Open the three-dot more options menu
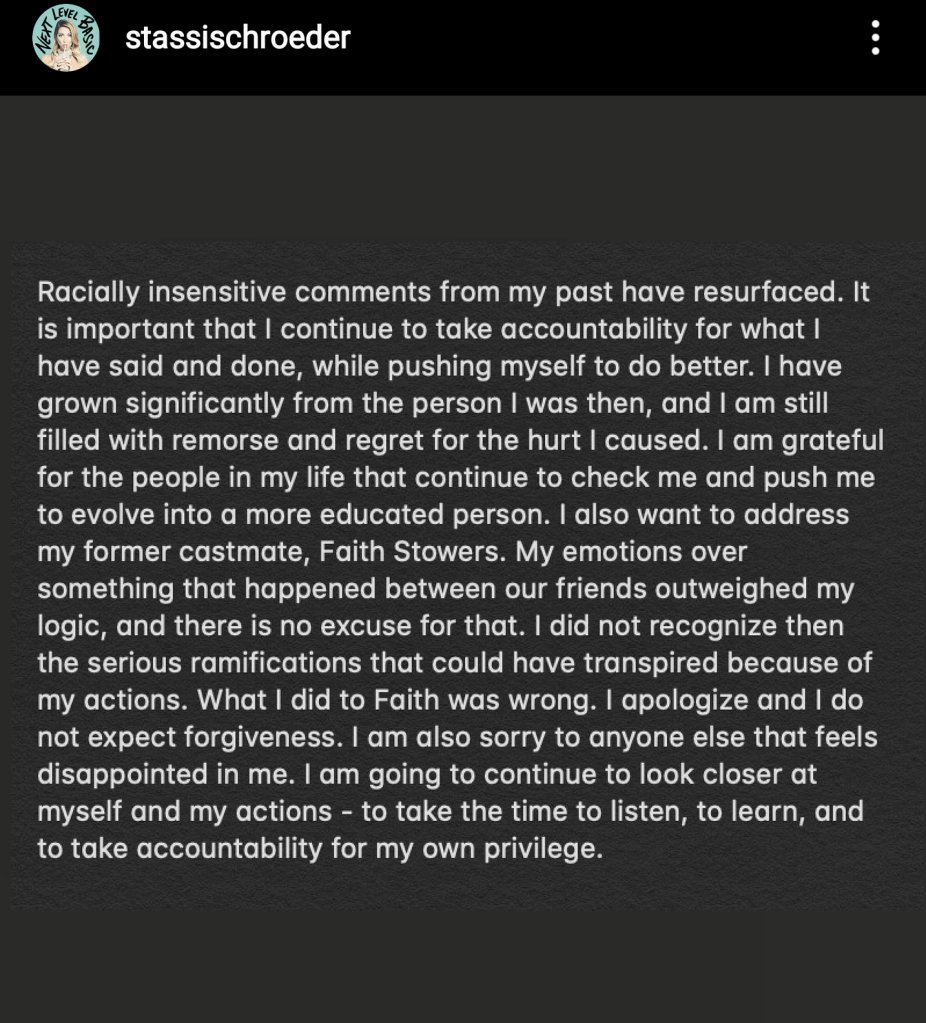This screenshot has width=926, height=1023. click(875, 38)
